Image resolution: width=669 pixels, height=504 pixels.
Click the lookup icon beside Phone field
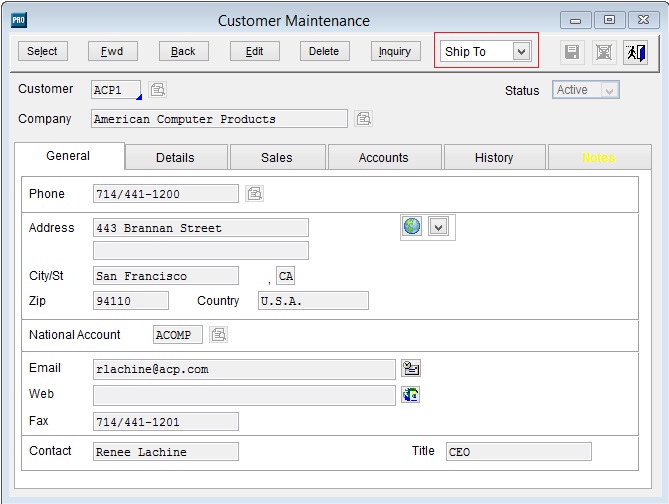[x=255, y=194]
